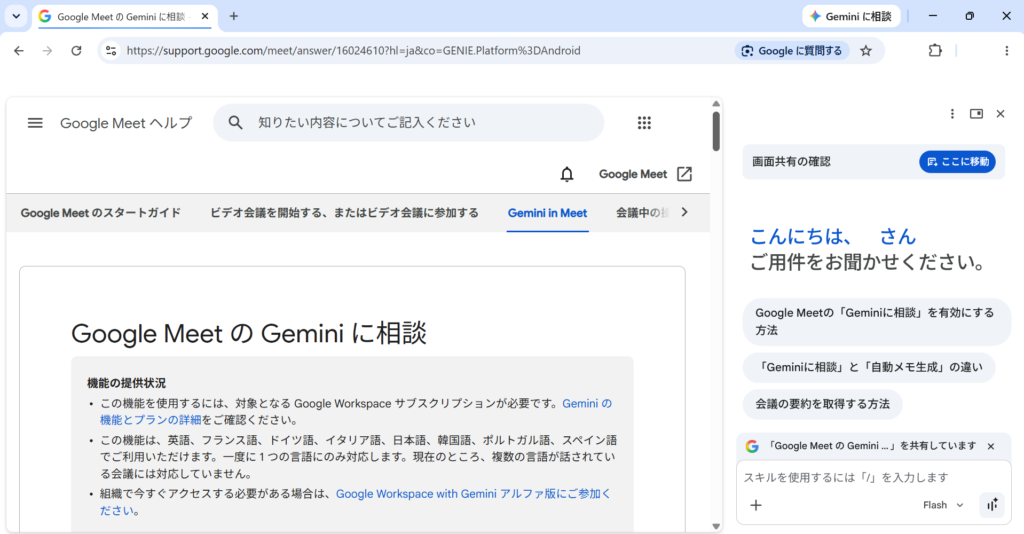
Task: Open the Google Meet external link
Action: point(645,174)
